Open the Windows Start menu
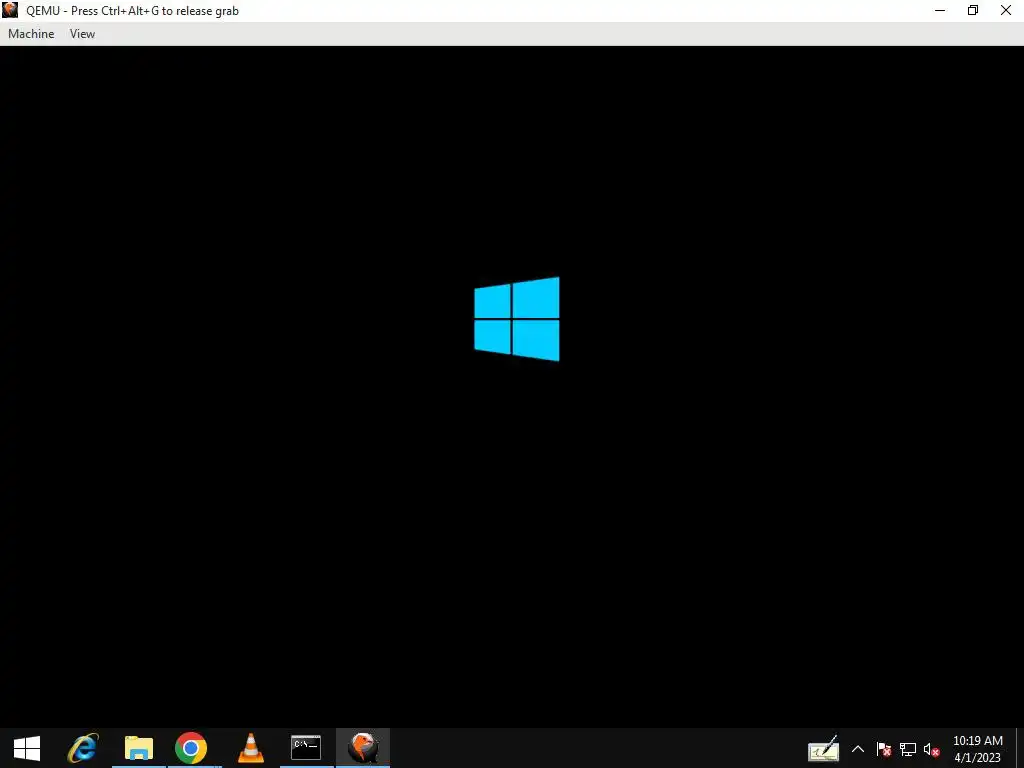Screen dimensions: 1024x768 click(27, 748)
